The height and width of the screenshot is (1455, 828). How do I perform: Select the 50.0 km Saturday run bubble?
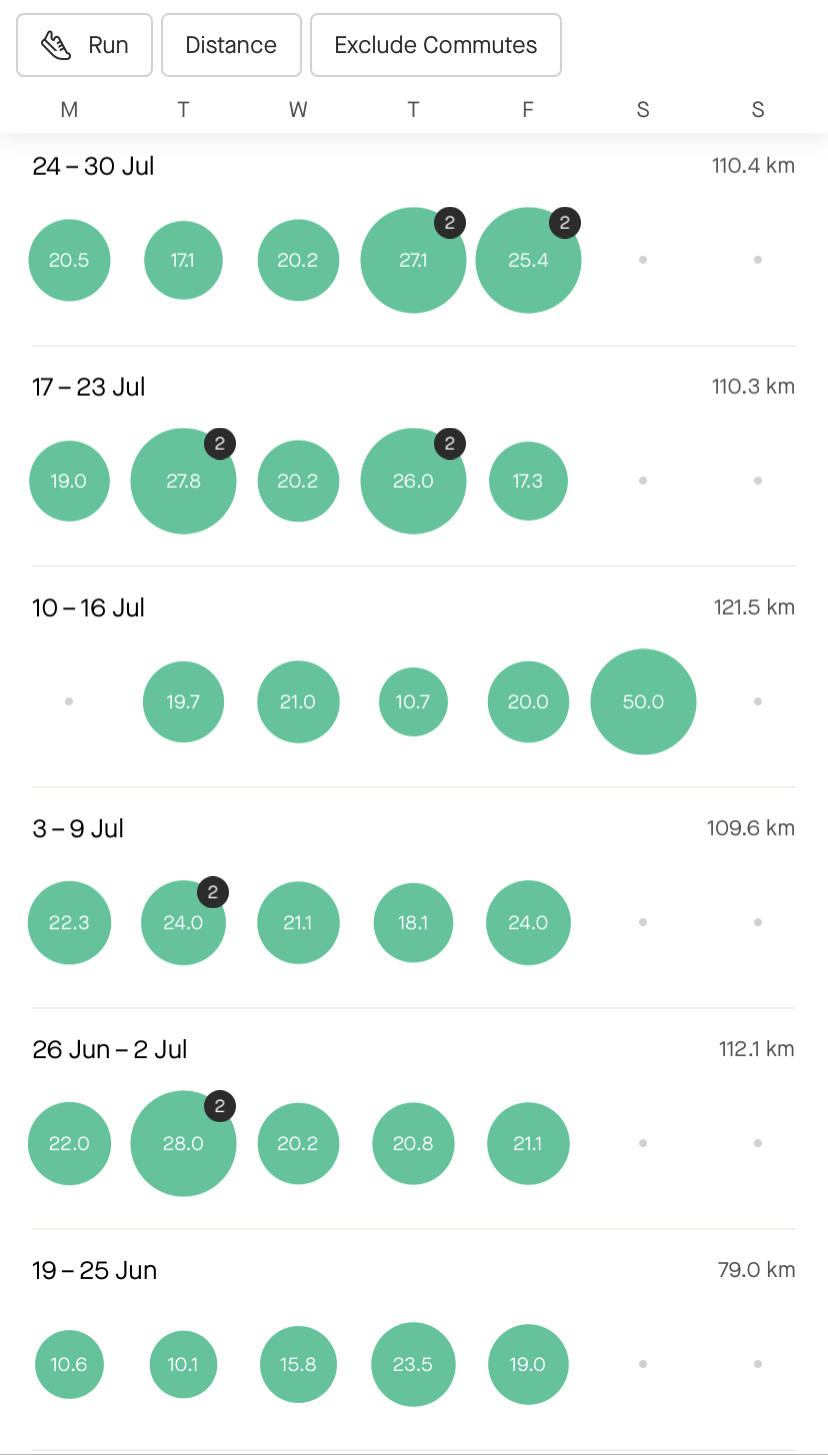643,702
